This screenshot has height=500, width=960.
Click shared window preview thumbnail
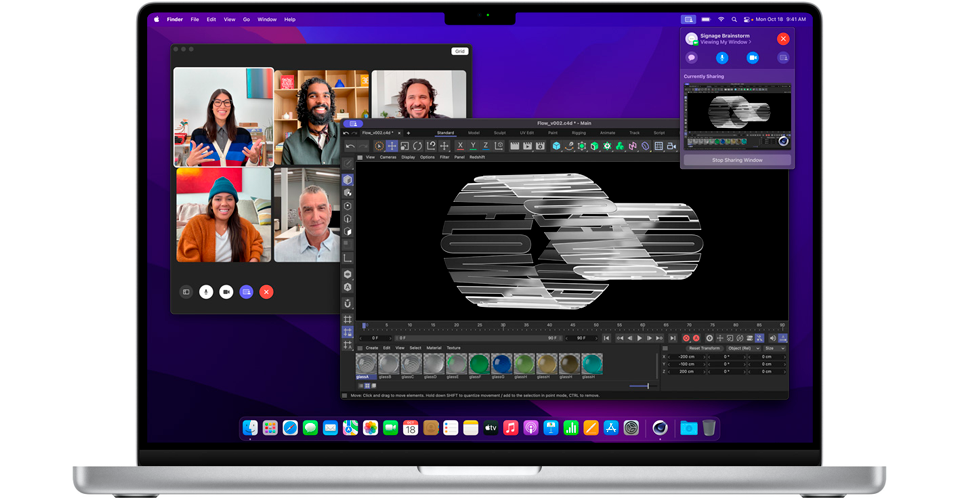click(x=737, y=116)
